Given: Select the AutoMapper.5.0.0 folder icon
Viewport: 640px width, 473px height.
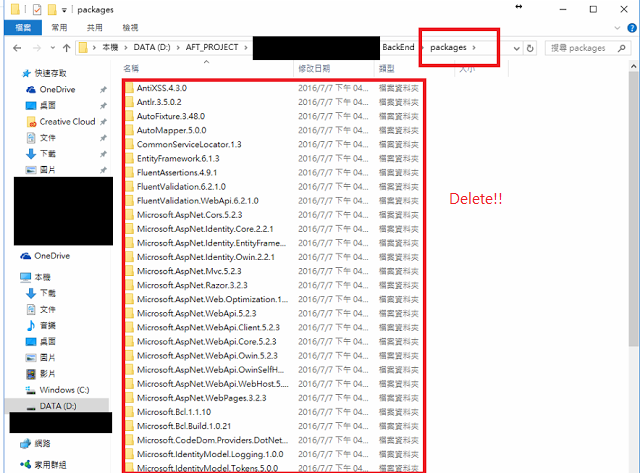Looking at the screenshot, I should point(129,130).
